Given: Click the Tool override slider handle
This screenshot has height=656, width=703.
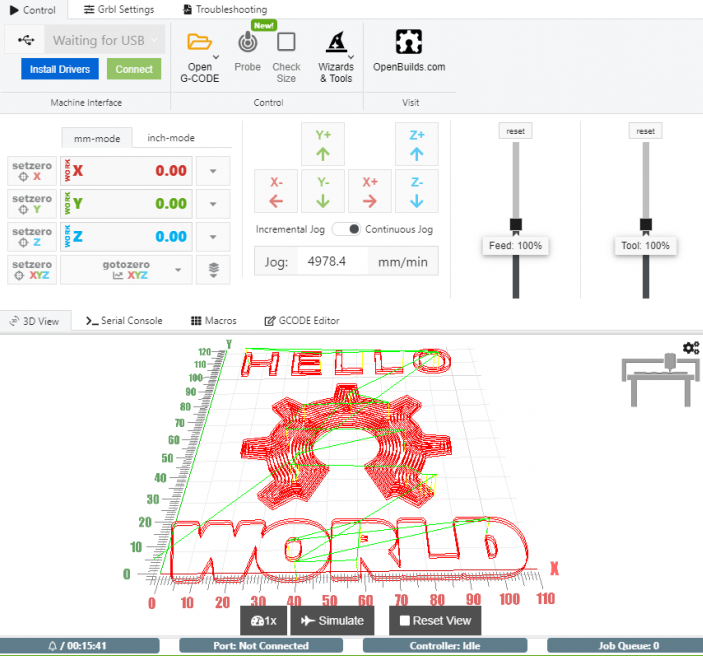Looking at the screenshot, I should (646, 225).
